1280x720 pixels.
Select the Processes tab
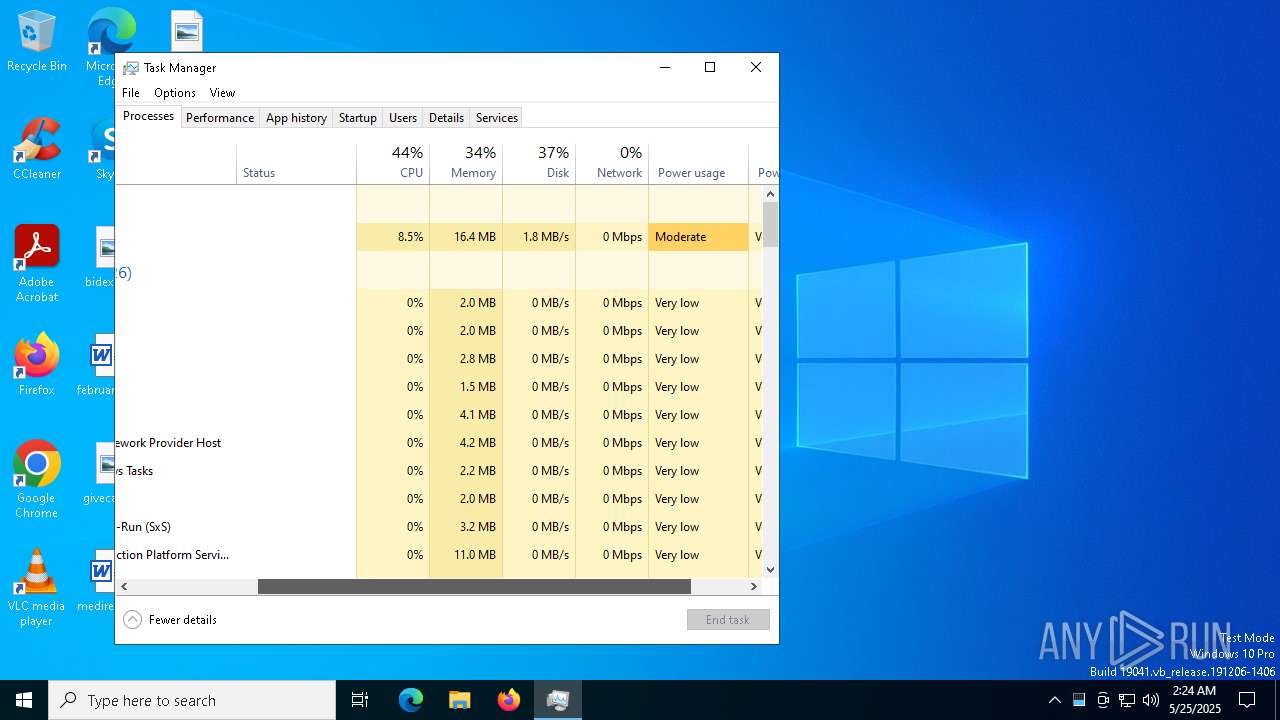(148, 116)
